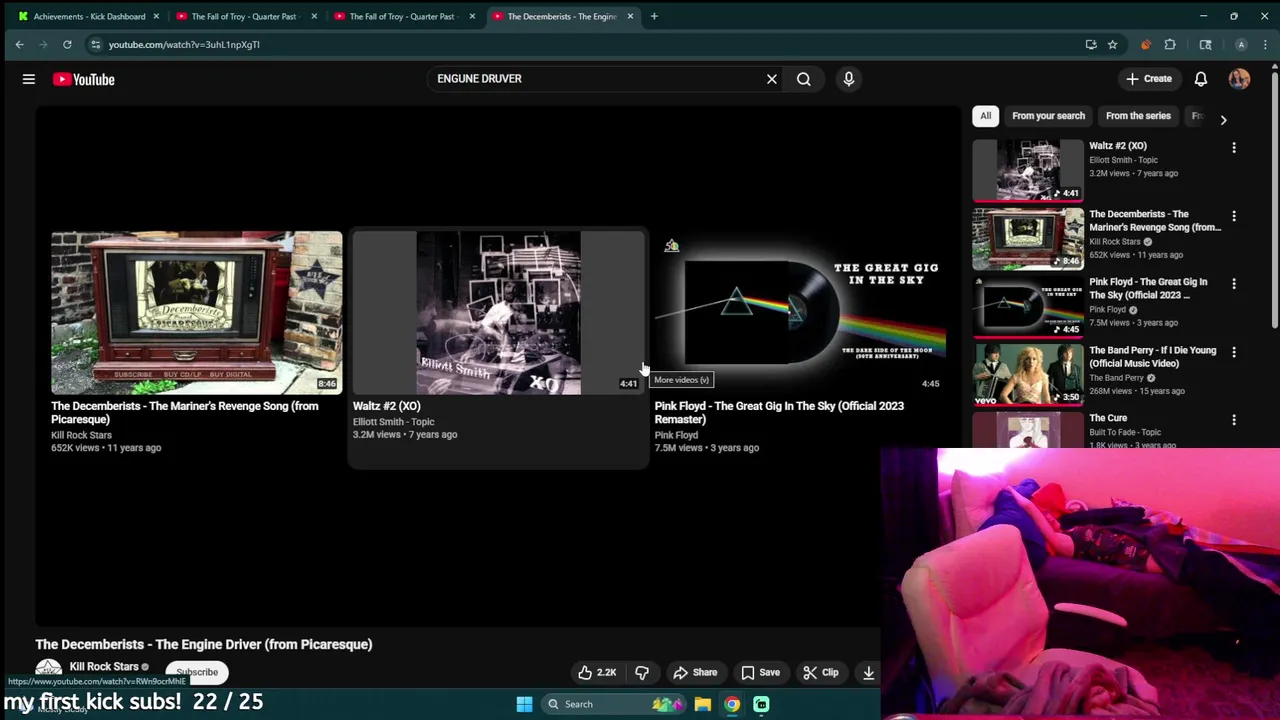1280x720 pixels.
Task: Open Mariner's Revenge Song endscreen thumbnail
Action: [x=196, y=313]
